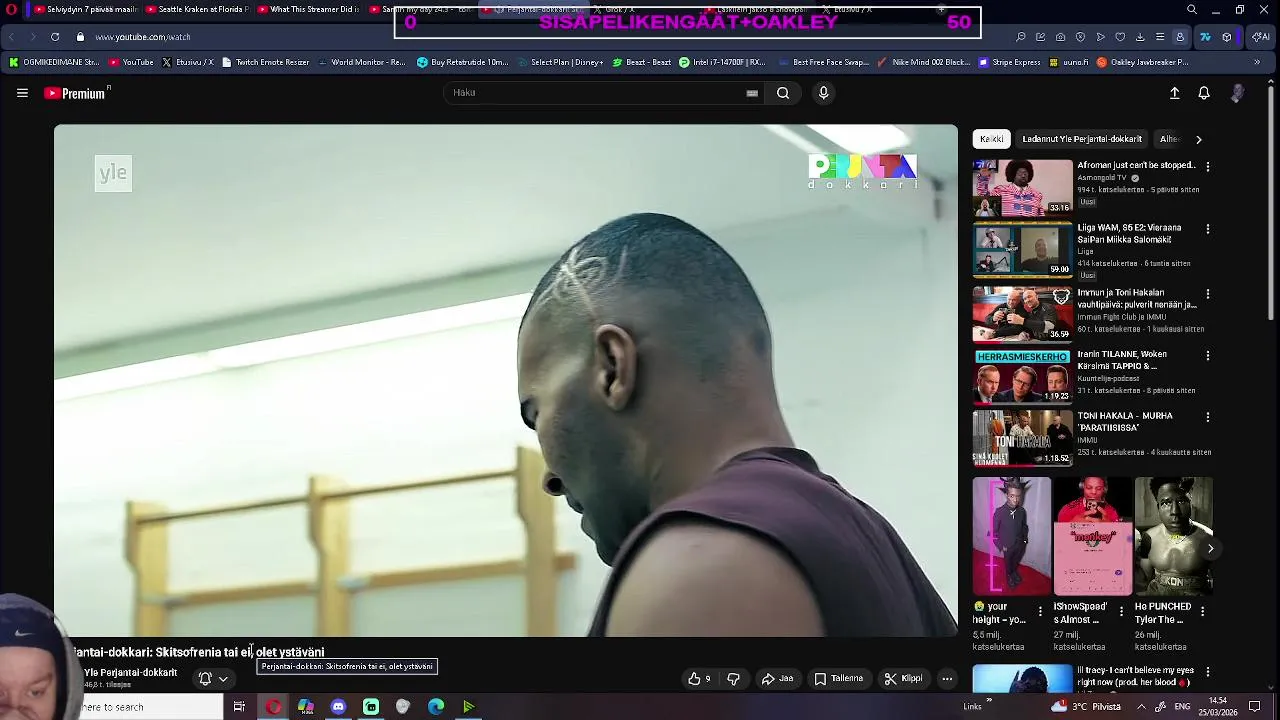The height and width of the screenshot is (720, 1280).
Task: Open Opera tab search magnifier in title bar
Action: (1192, 10)
